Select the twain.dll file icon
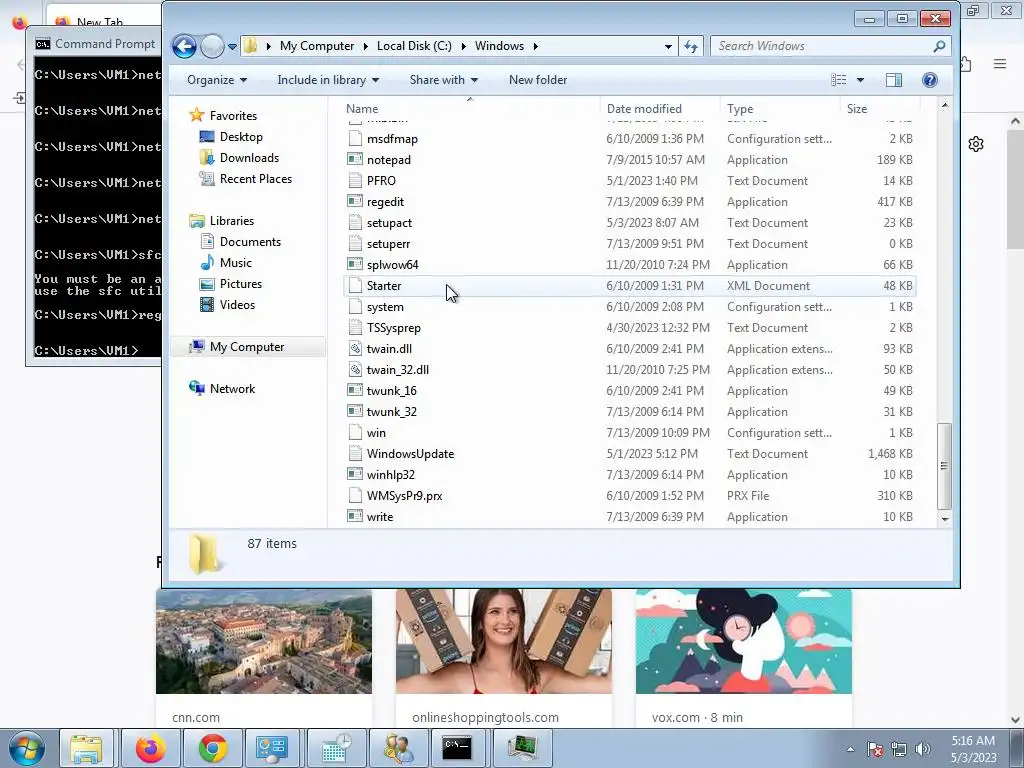This screenshot has width=1024, height=768. [x=355, y=349]
